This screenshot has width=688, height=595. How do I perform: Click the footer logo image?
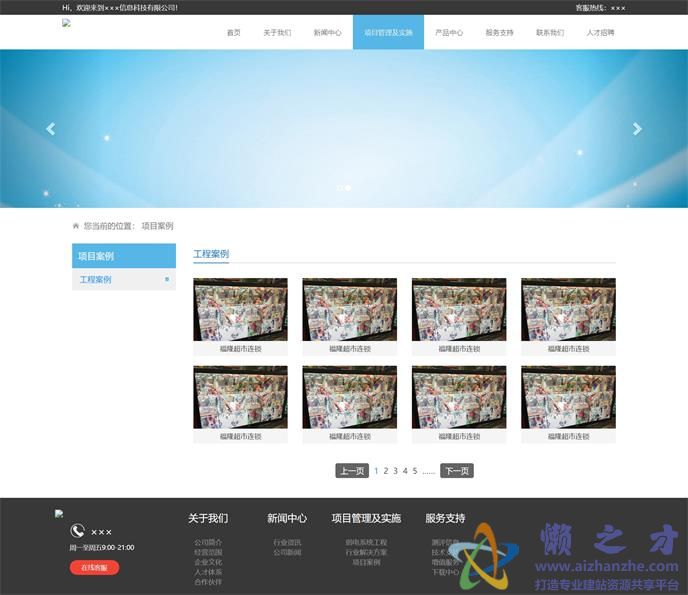tap(59, 513)
